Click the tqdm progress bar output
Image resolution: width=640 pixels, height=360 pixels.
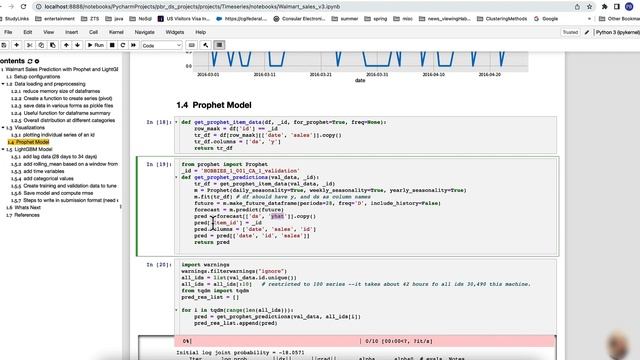(365, 341)
